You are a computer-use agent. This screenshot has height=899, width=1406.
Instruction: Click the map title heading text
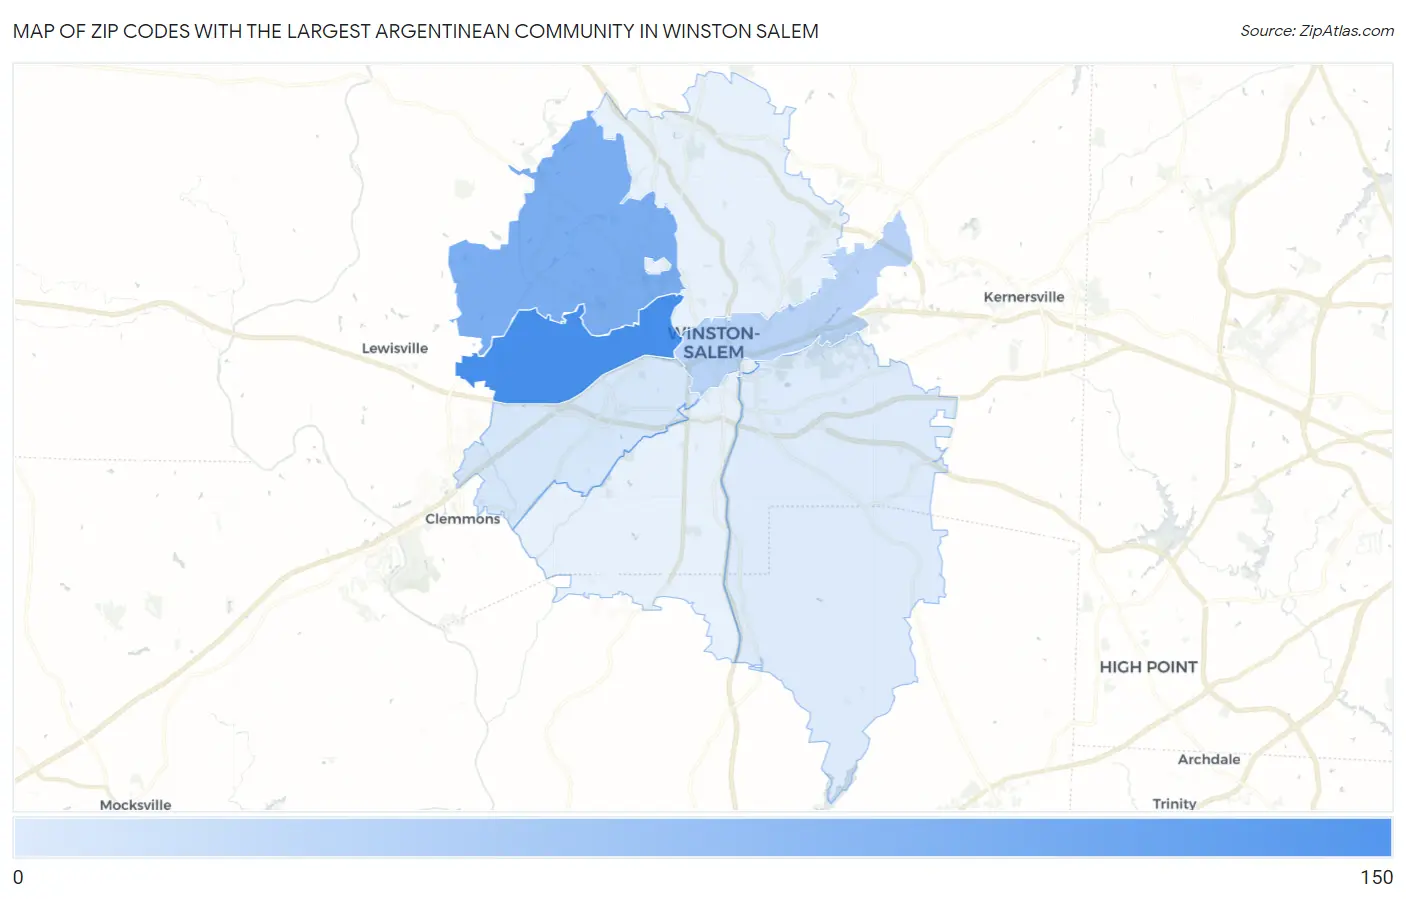(x=416, y=31)
